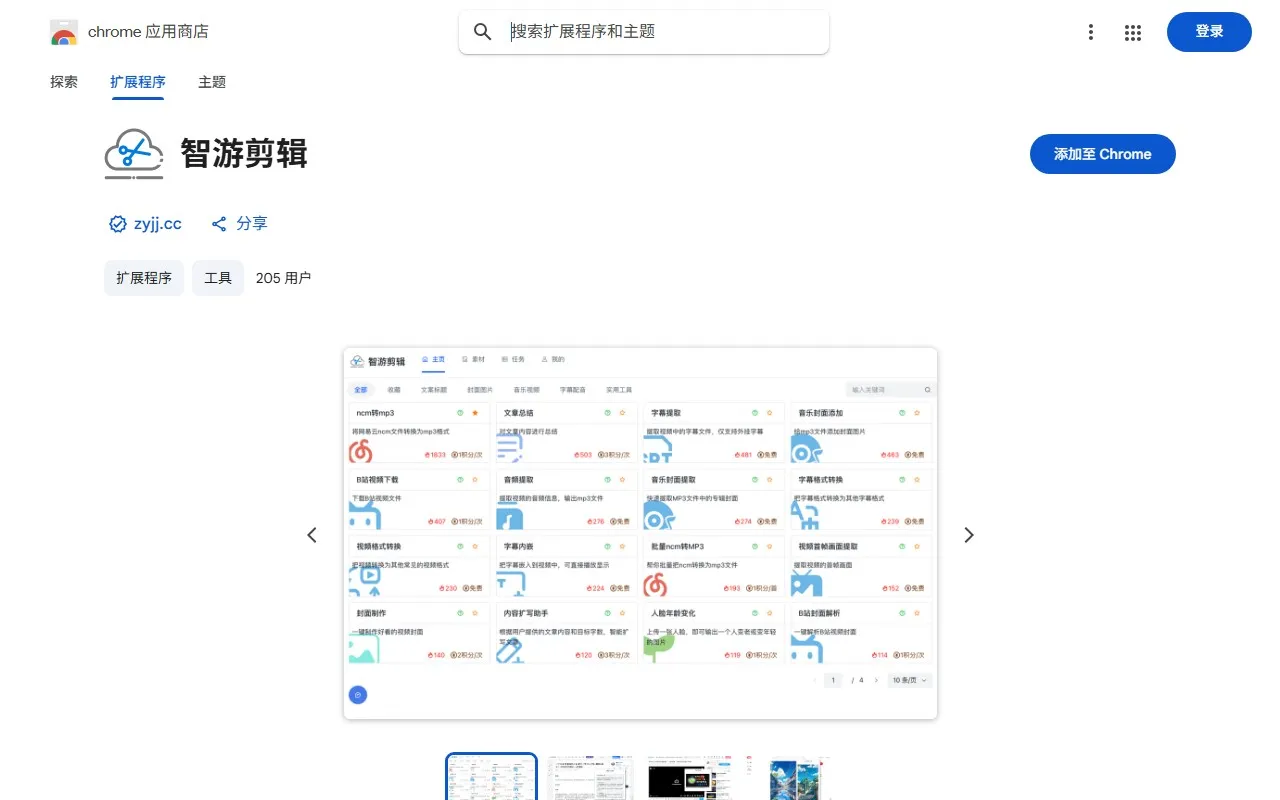Select the first screenshot thumbnail below the carousel
Screen dimensions: 1280x800
tap(490, 776)
